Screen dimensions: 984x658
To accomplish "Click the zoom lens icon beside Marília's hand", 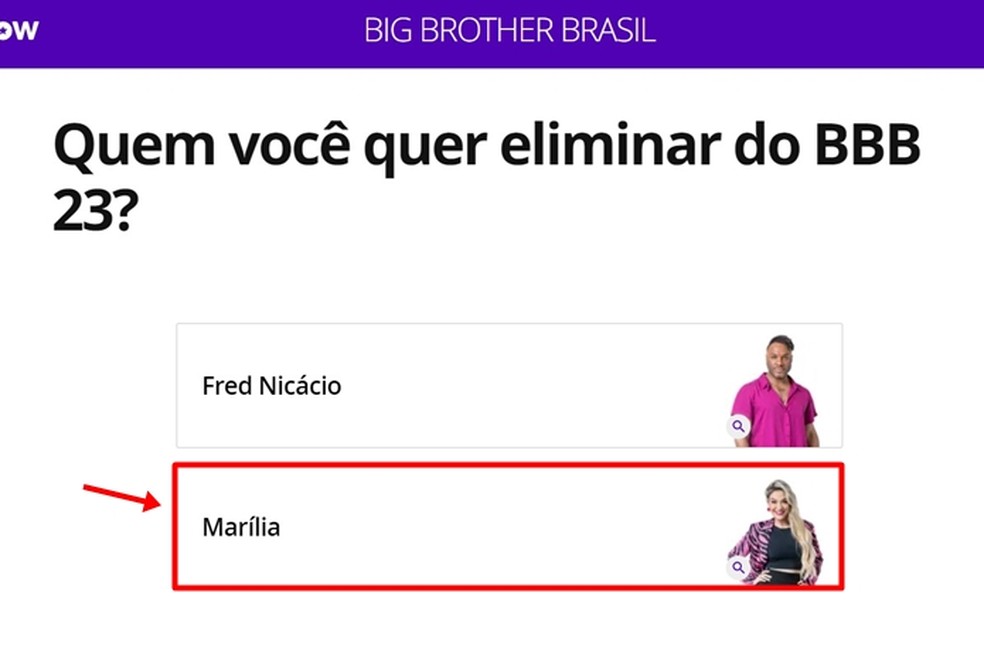I will [738, 566].
